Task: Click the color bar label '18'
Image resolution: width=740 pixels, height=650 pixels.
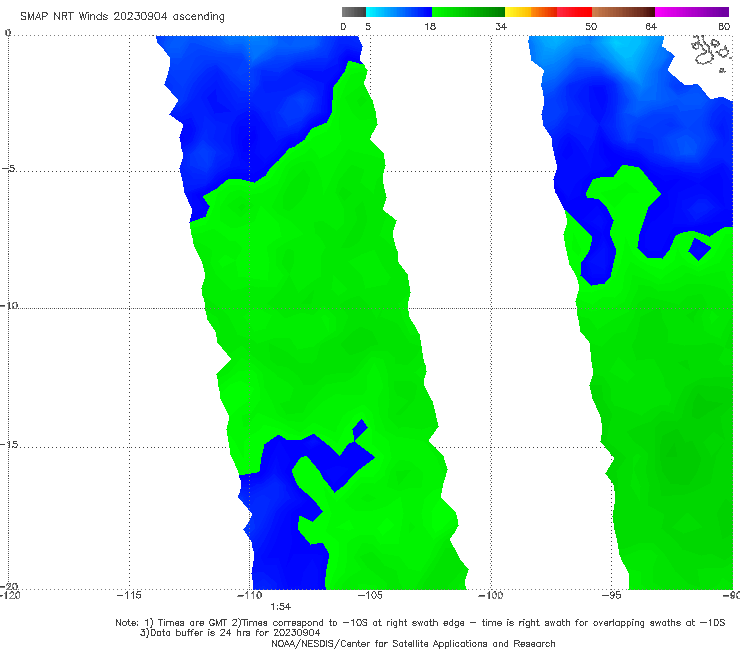Action: tap(430, 27)
